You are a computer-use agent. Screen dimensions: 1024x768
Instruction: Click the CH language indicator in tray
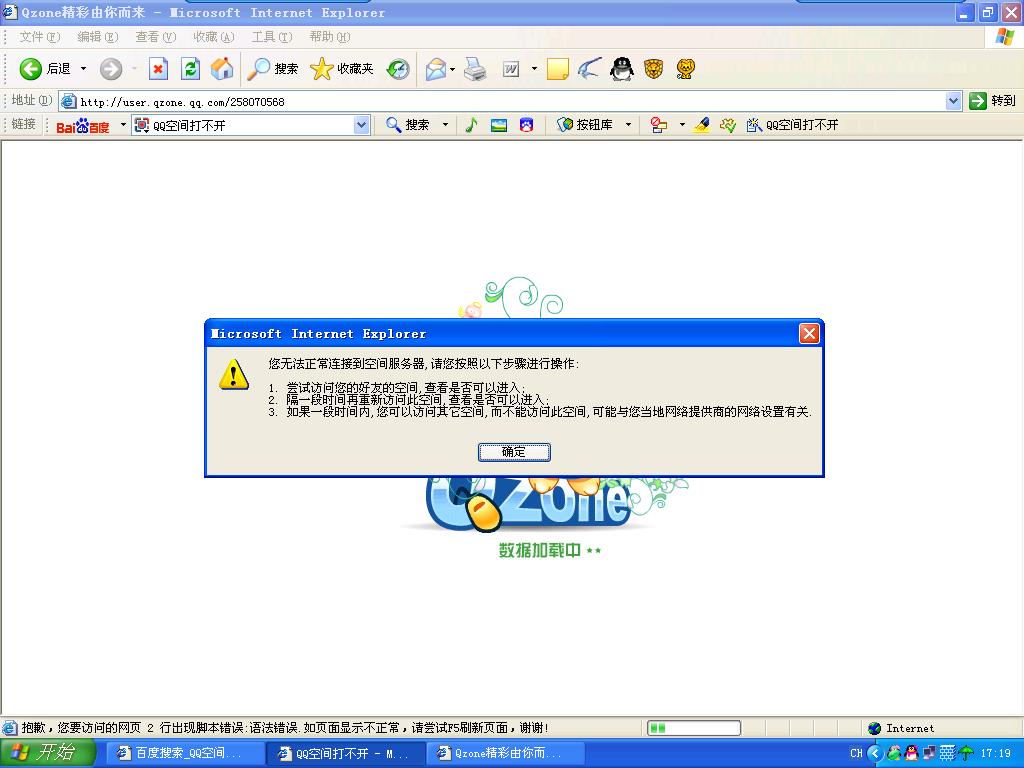[856, 754]
